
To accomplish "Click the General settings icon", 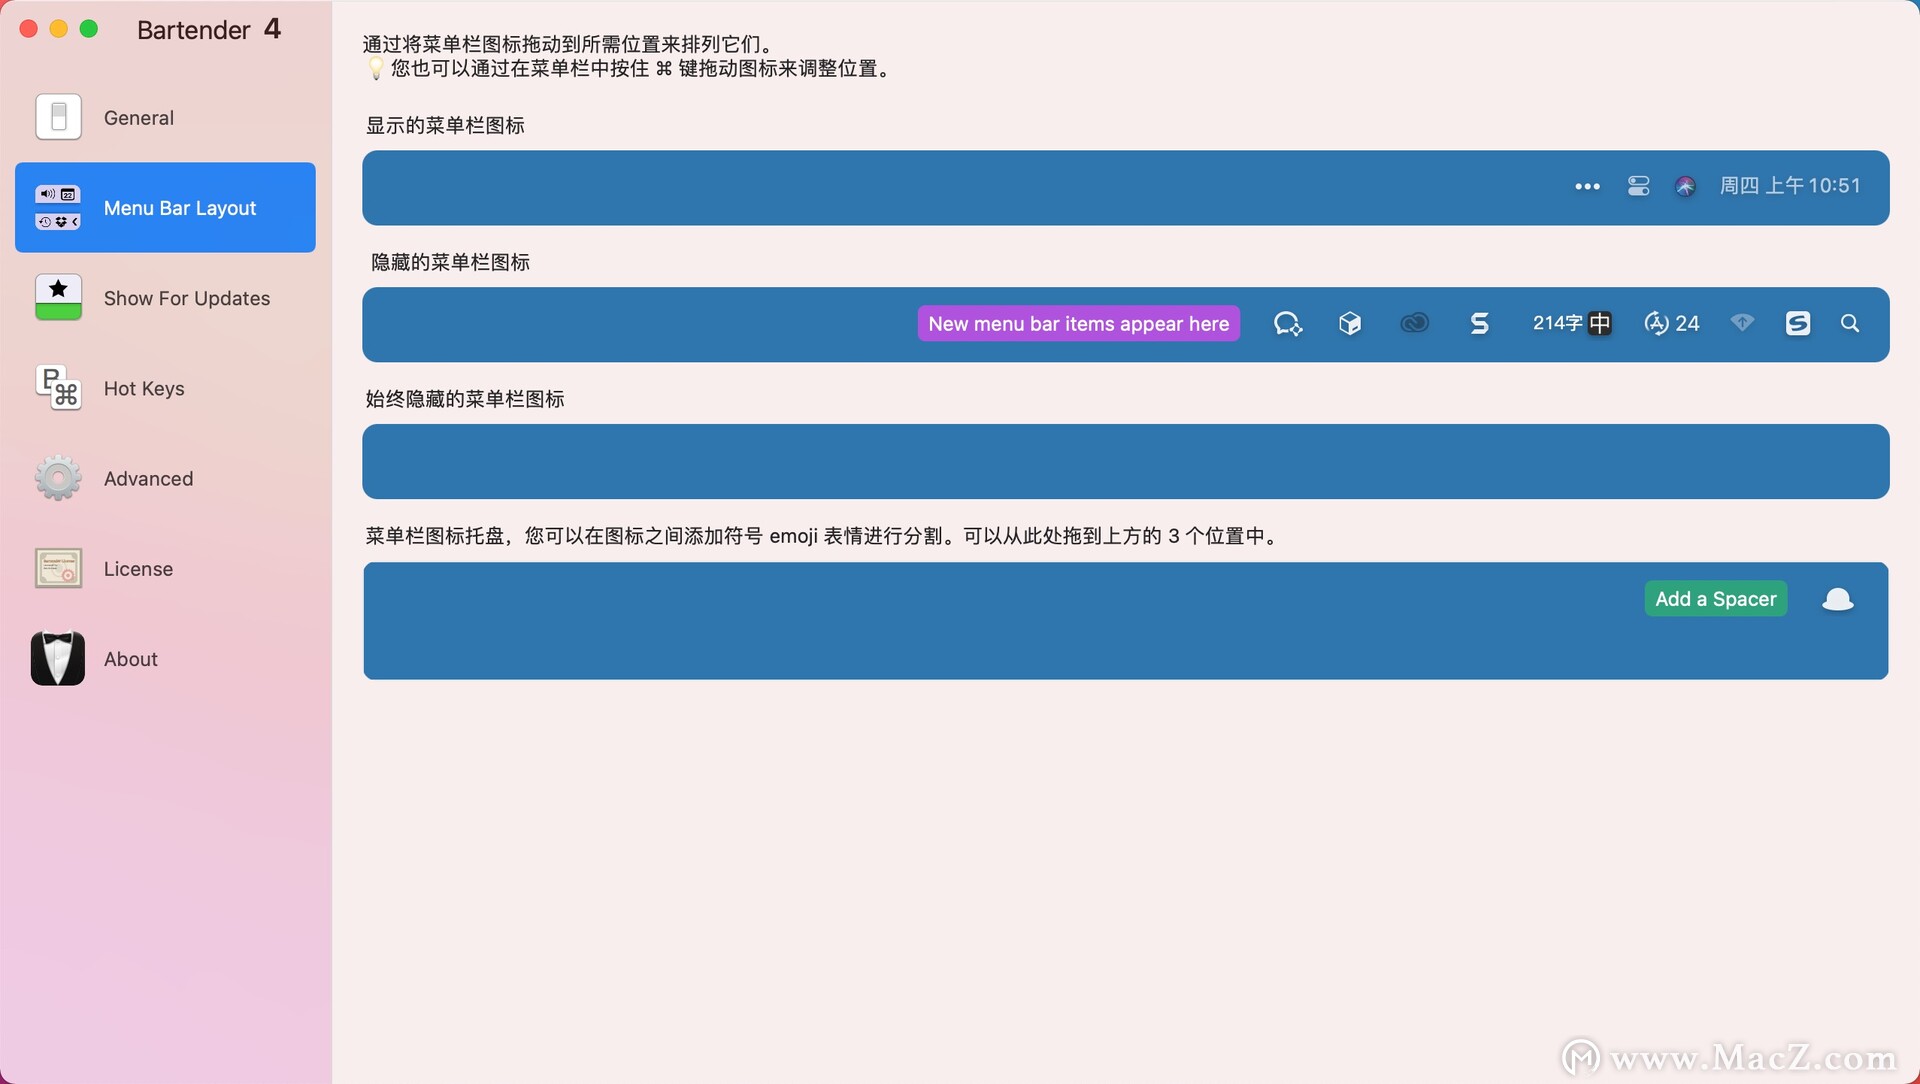I will click(x=58, y=116).
